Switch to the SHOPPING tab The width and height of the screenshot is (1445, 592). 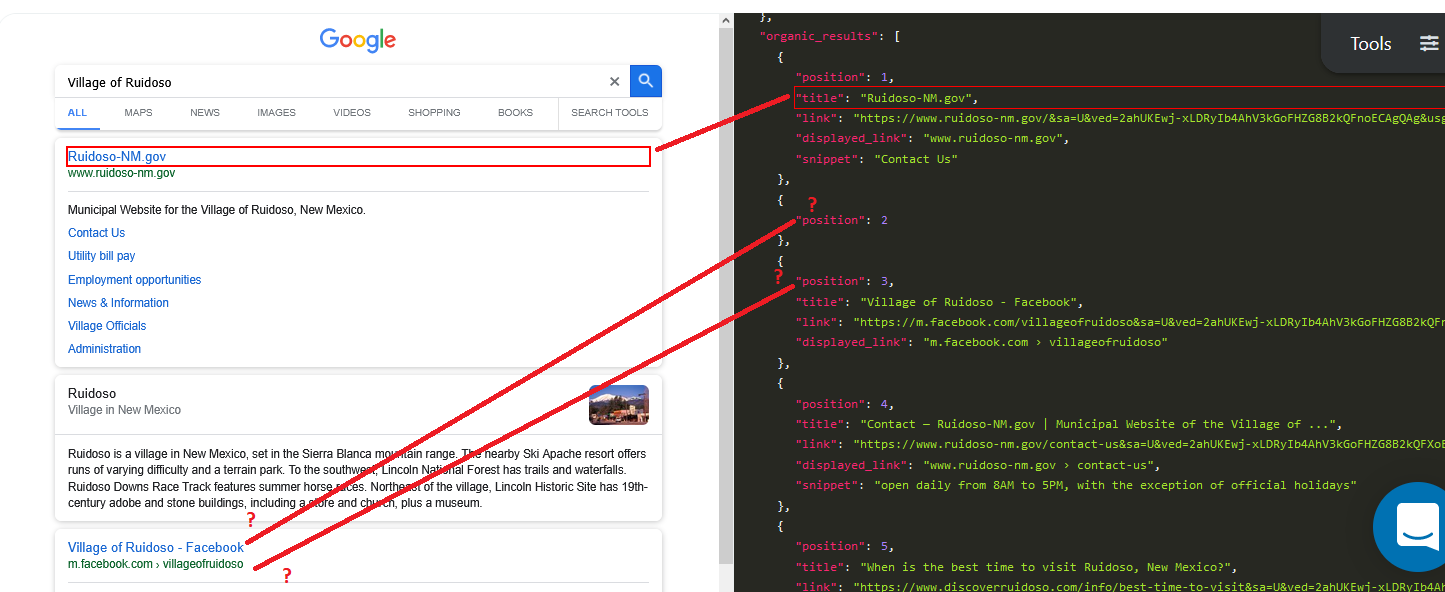pyautogui.click(x=434, y=112)
